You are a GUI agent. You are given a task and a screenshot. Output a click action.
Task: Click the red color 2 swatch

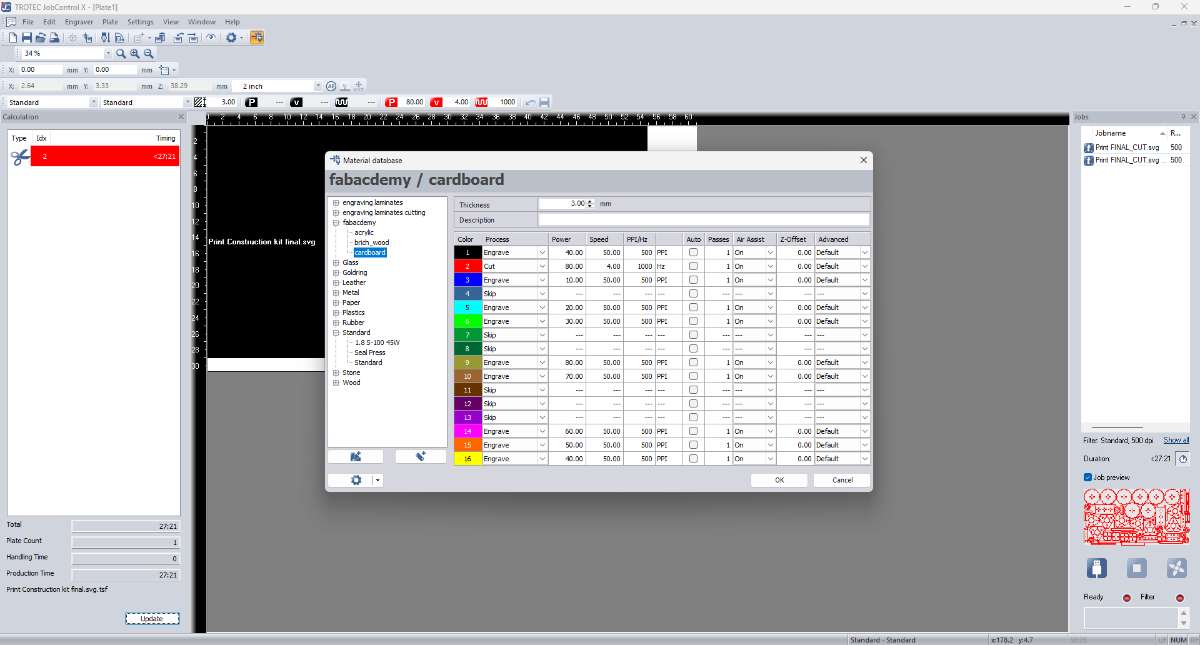[x=467, y=267]
